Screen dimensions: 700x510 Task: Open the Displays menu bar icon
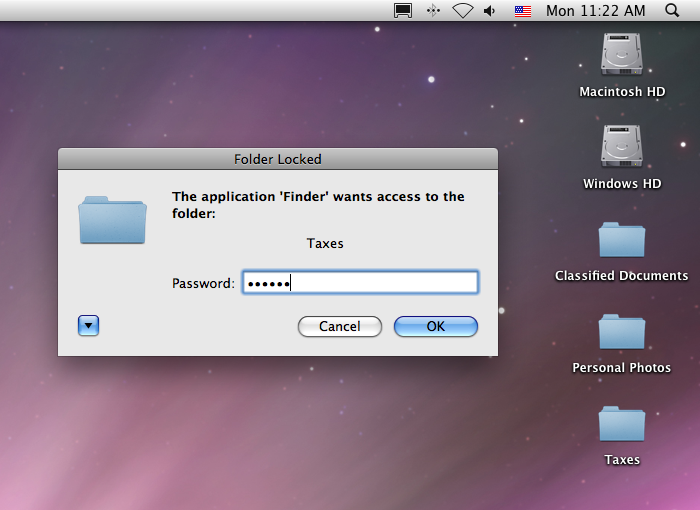(x=403, y=11)
